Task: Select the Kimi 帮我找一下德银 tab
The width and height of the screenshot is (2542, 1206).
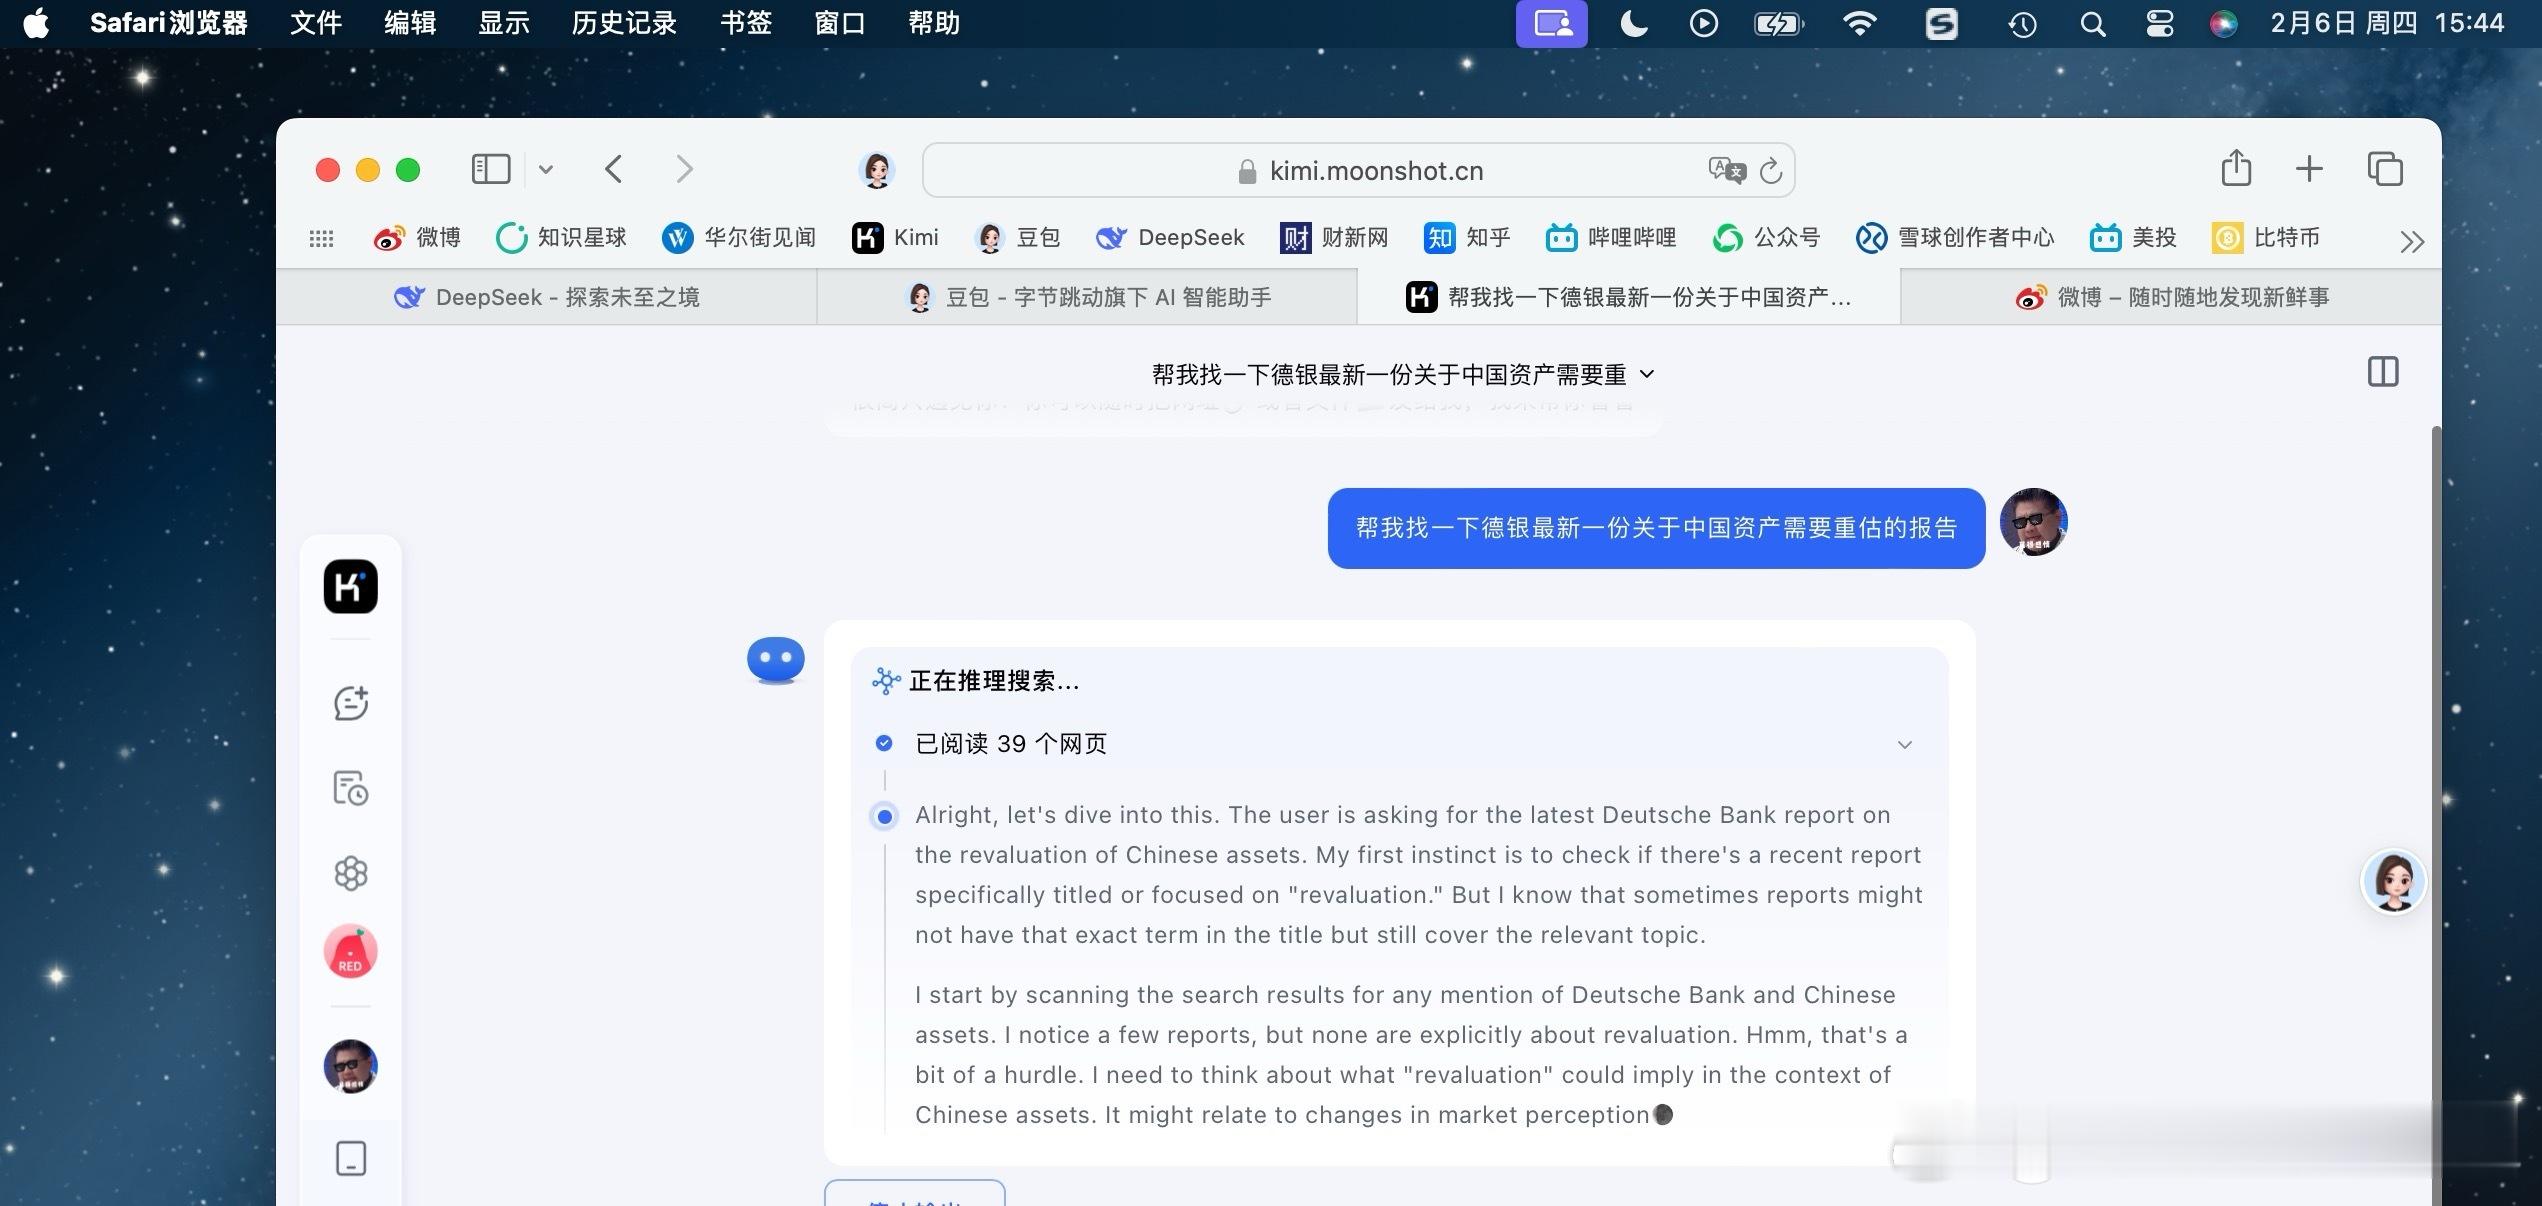Action: click(1628, 297)
